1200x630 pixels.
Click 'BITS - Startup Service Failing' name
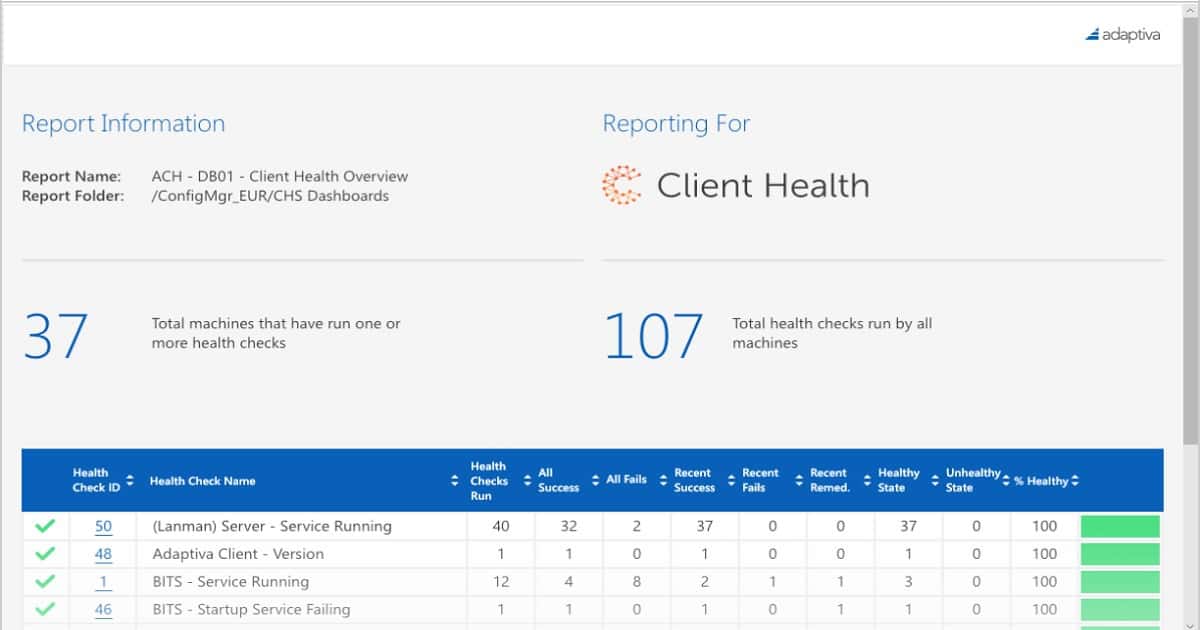[x=251, y=609]
